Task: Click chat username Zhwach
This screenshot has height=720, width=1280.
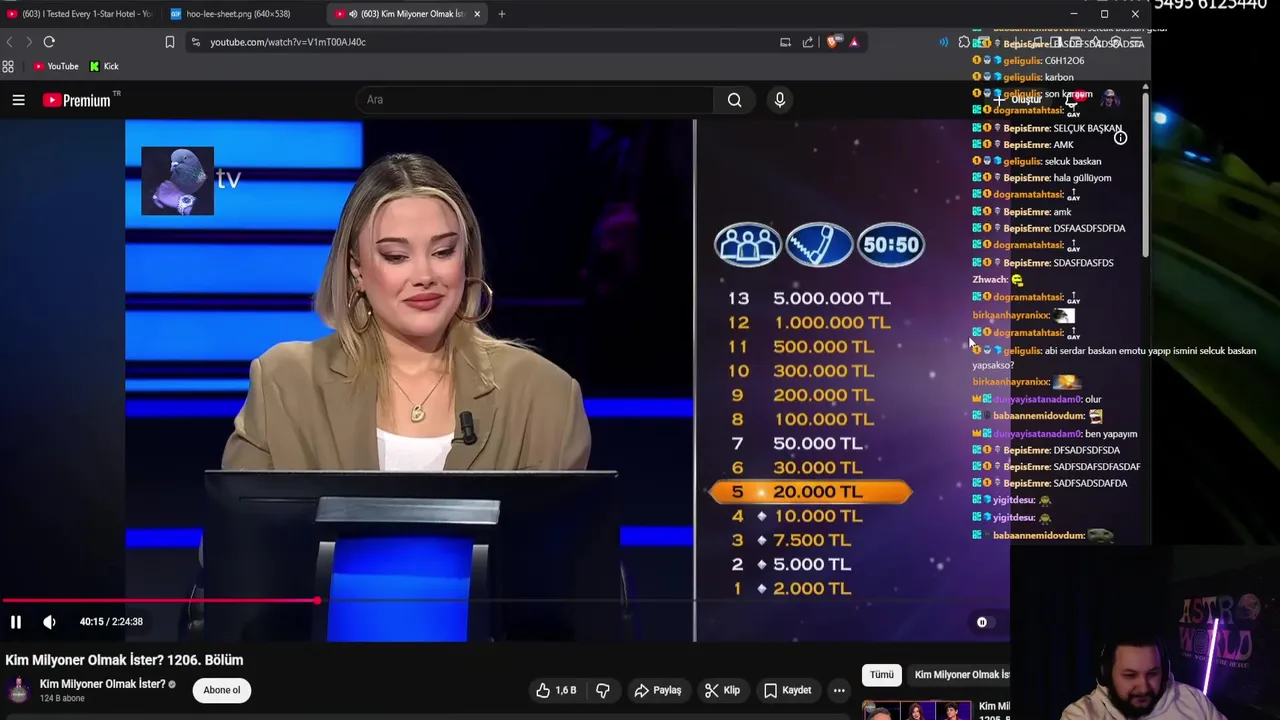Action: (990, 280)
